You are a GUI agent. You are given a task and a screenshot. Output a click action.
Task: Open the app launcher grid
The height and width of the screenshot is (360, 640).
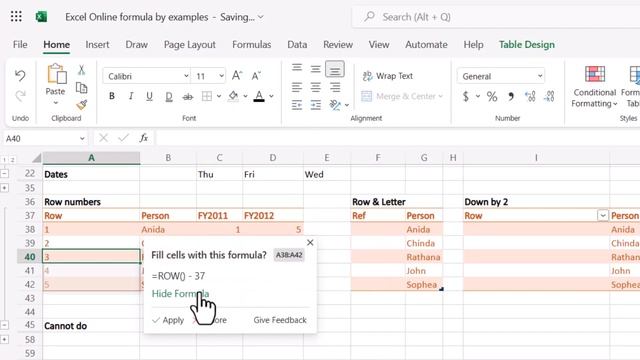(x=16, y=16)
